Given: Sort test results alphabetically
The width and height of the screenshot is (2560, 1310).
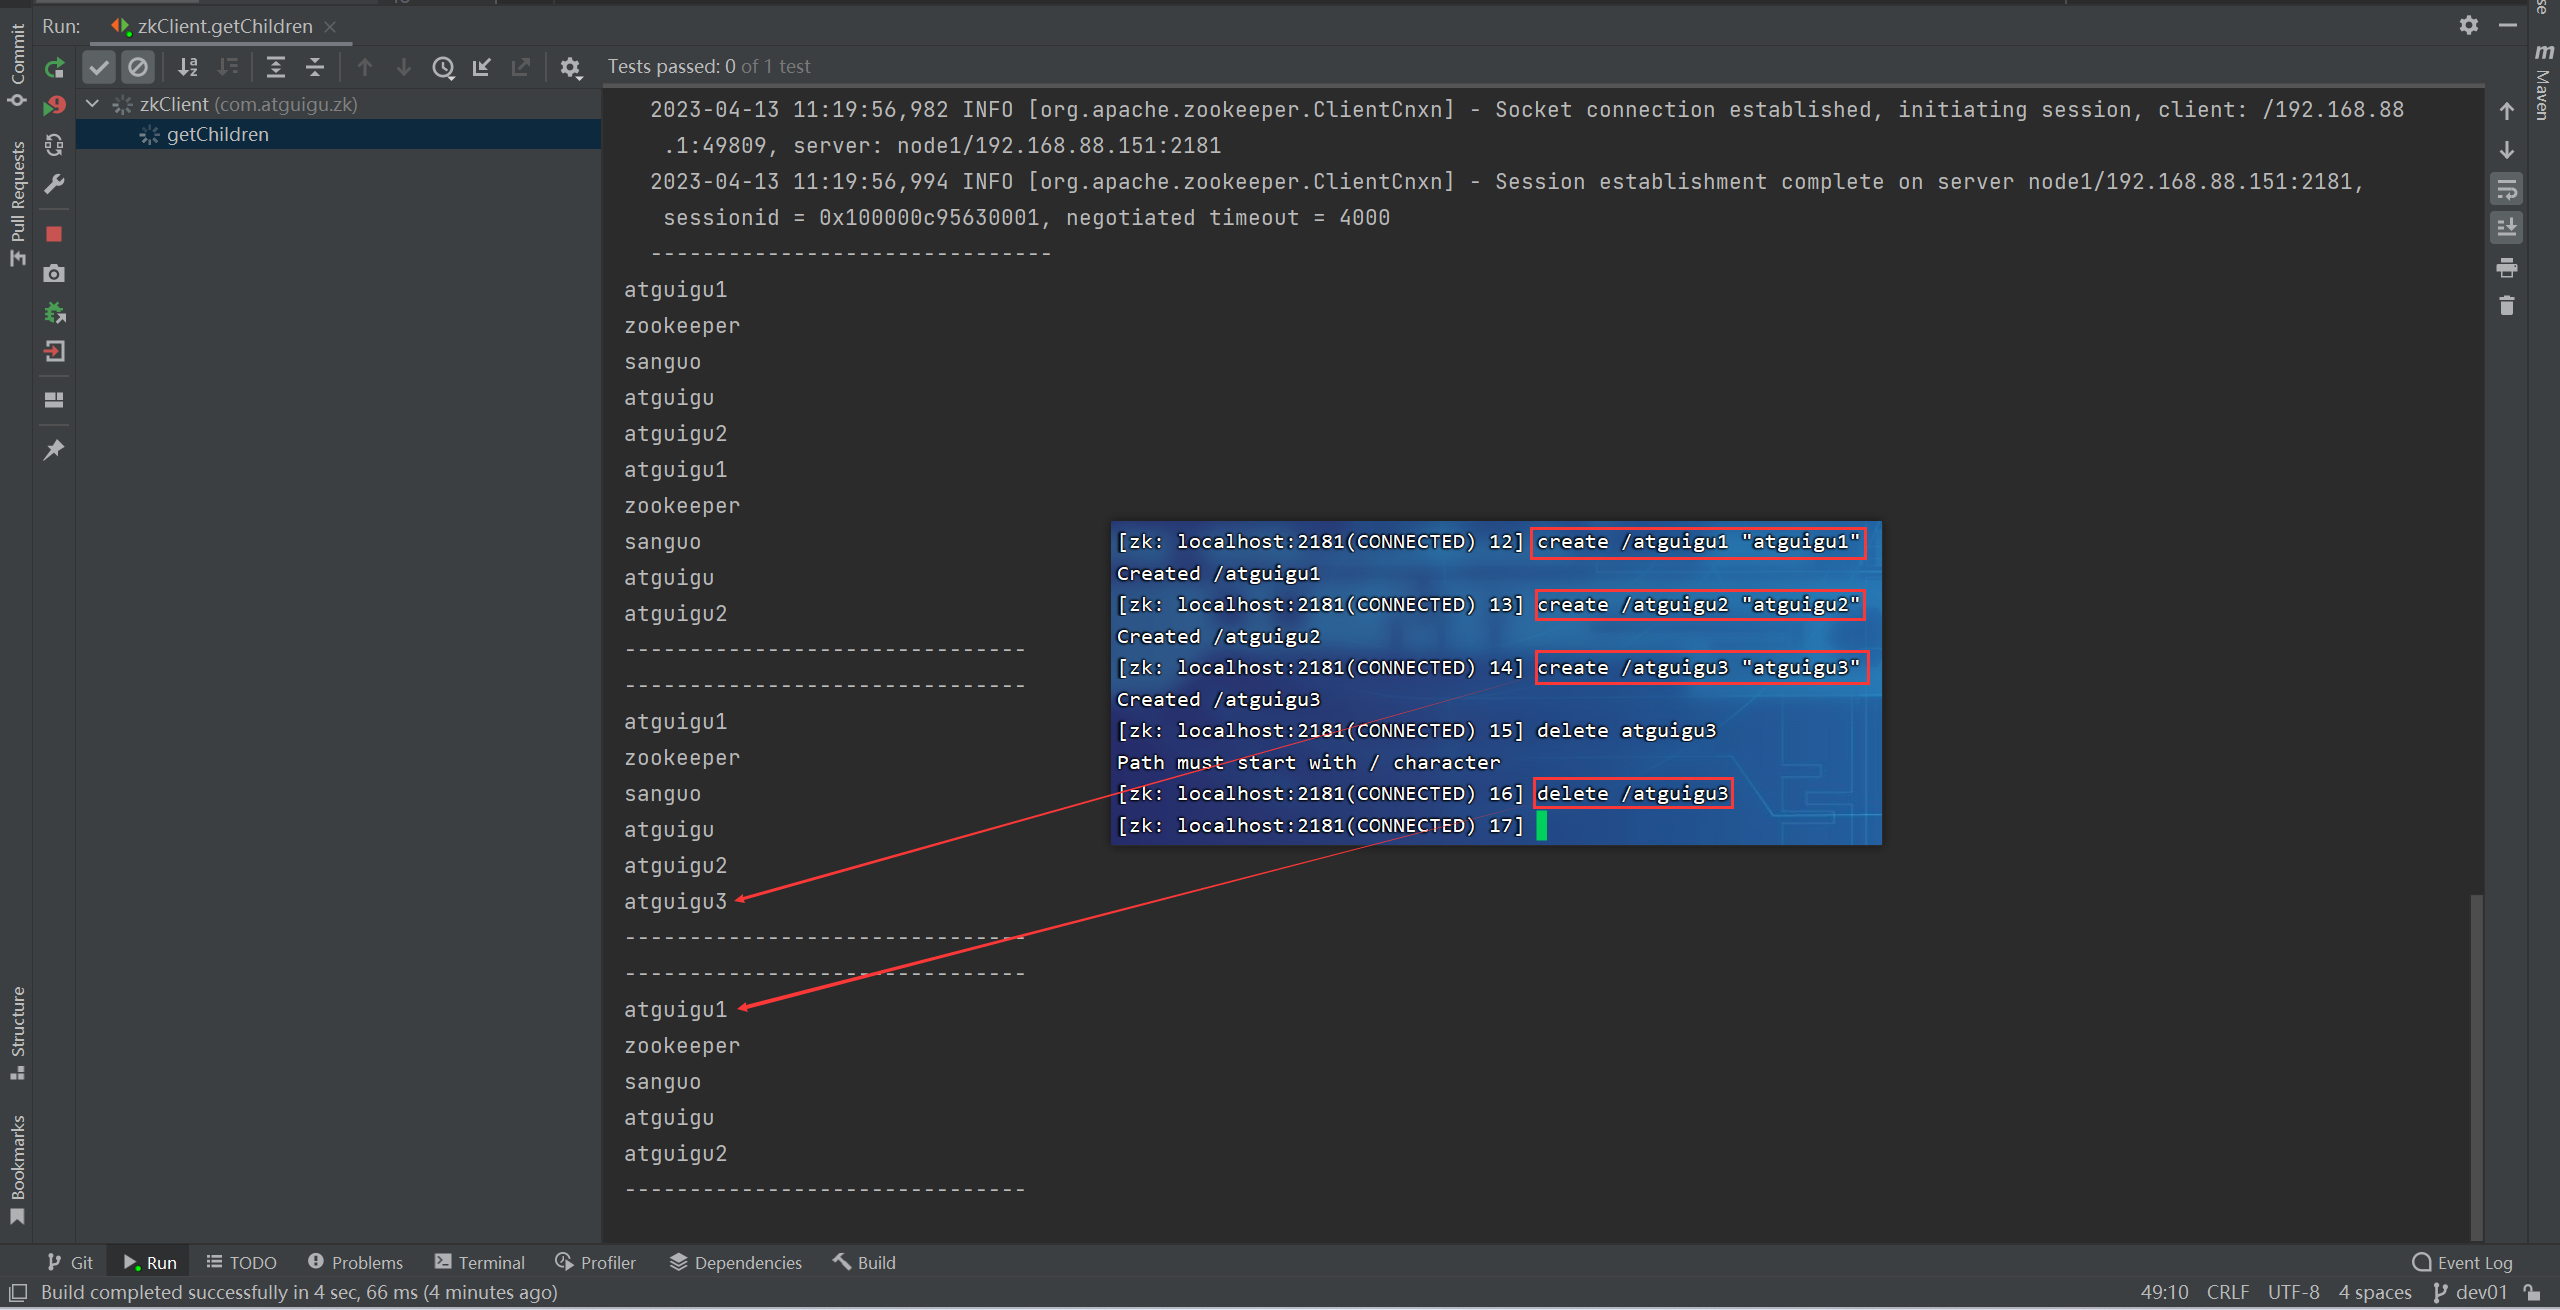Looking at the screenshot, I should pos(187,67).
